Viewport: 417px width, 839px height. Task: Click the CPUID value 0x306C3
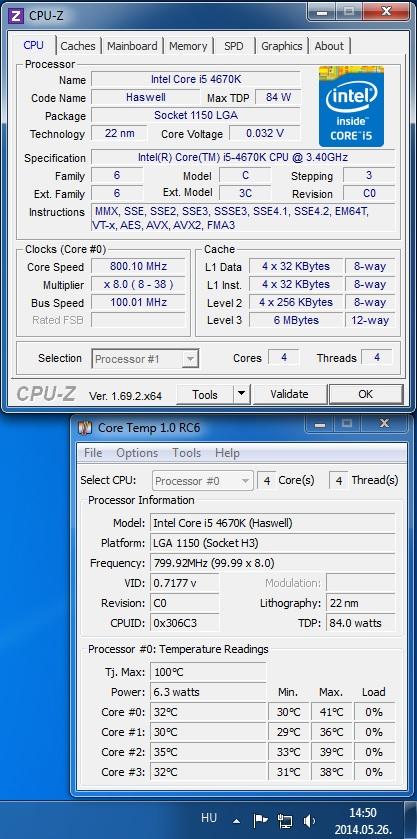[x=184, y=623]
